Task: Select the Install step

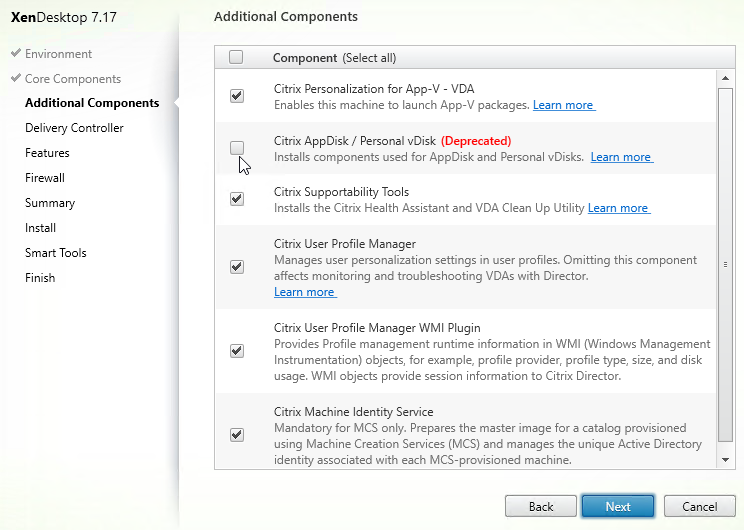Action: (x=41, y=228)
